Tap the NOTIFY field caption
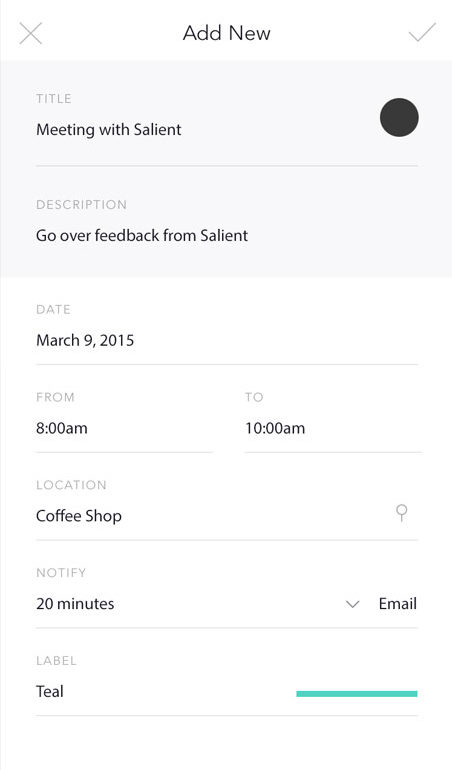452x770 pixels. (61, 573)
